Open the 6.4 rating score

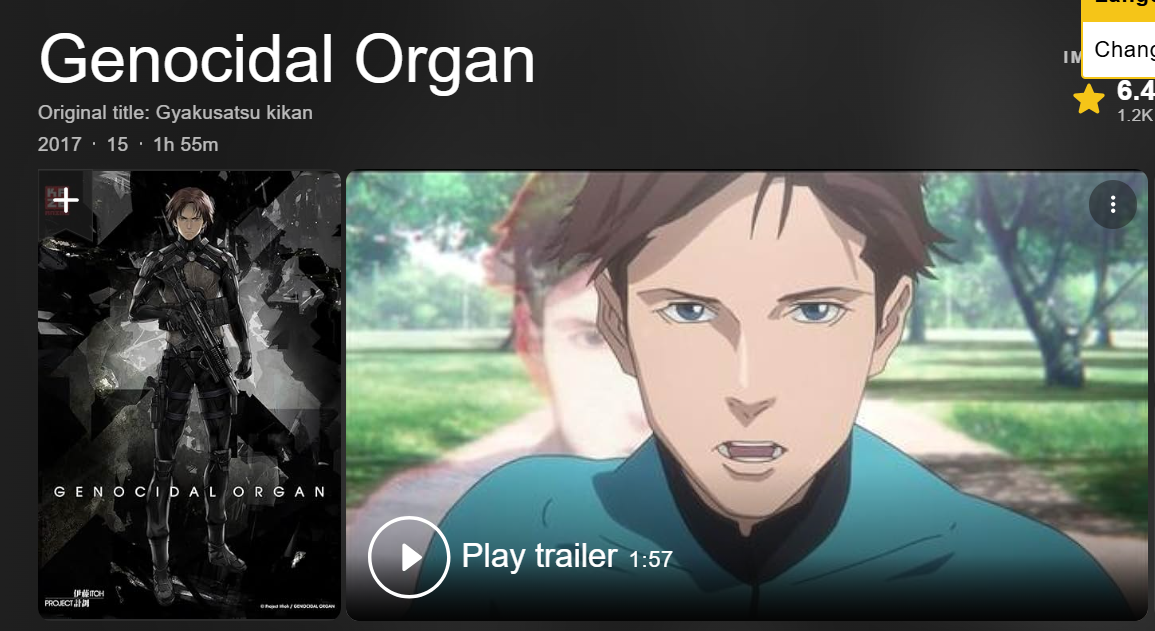coord(1135,91)
